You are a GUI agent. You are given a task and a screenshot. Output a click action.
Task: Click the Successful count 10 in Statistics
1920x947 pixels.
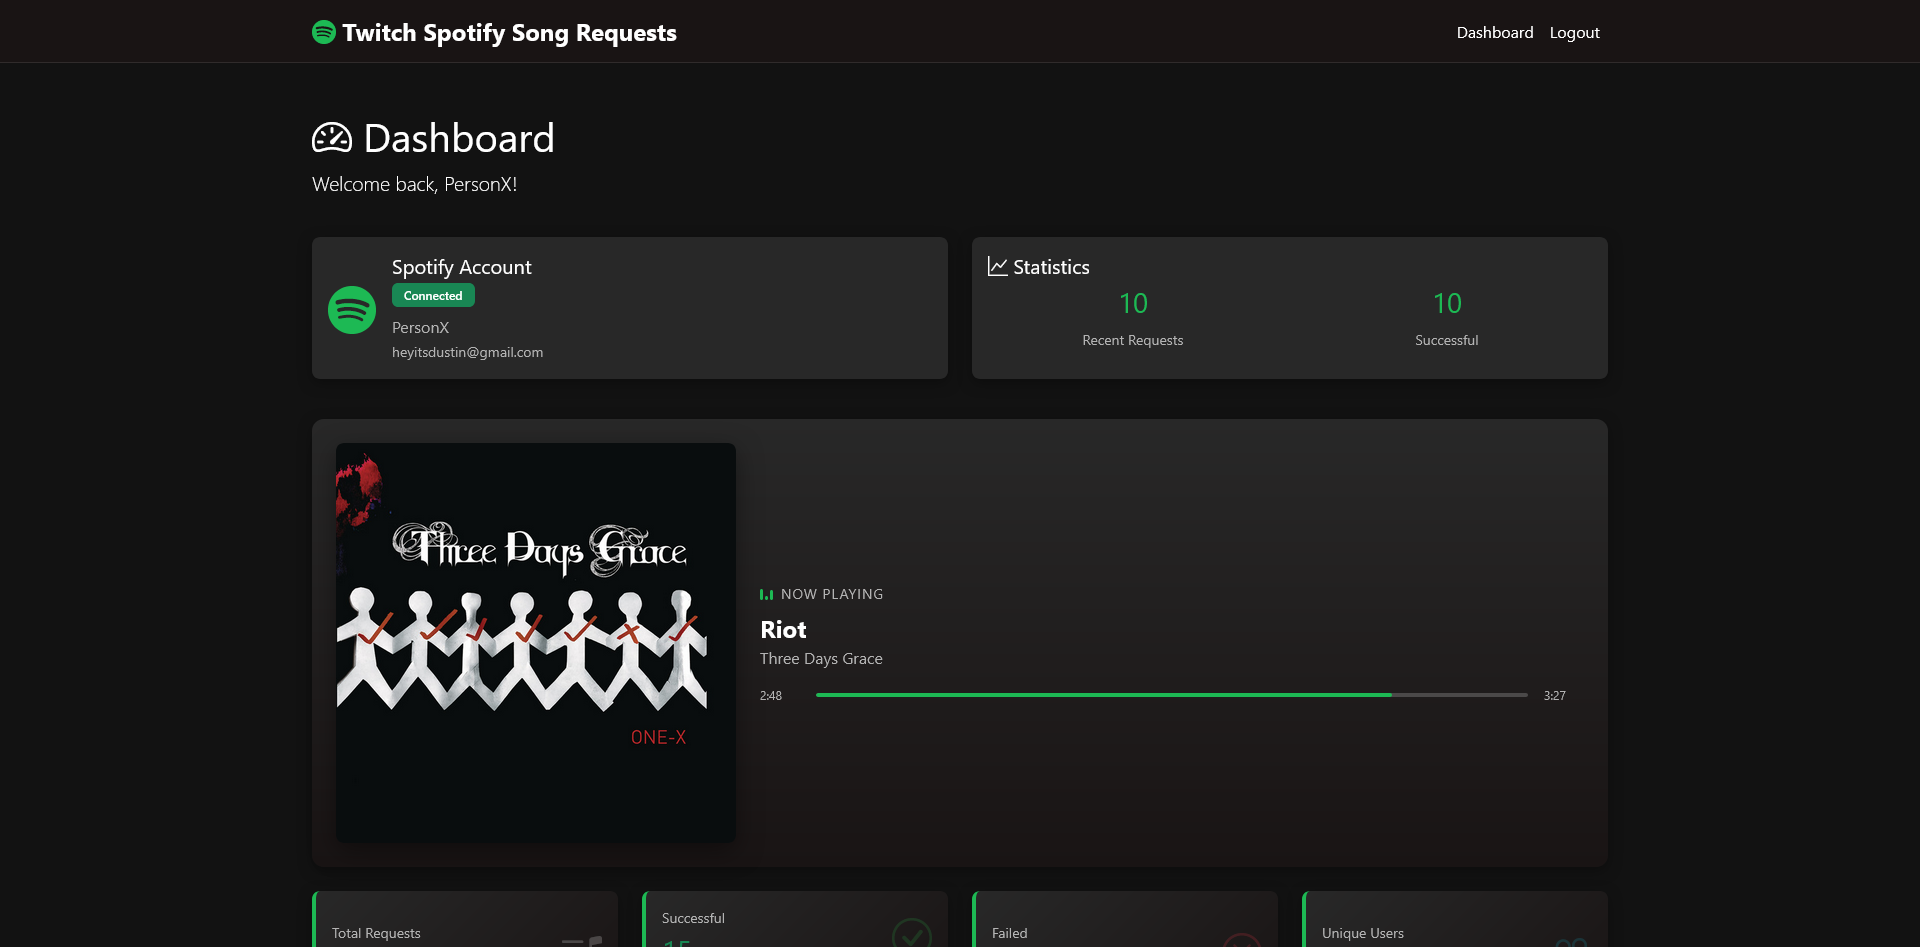pos(1447,303)
